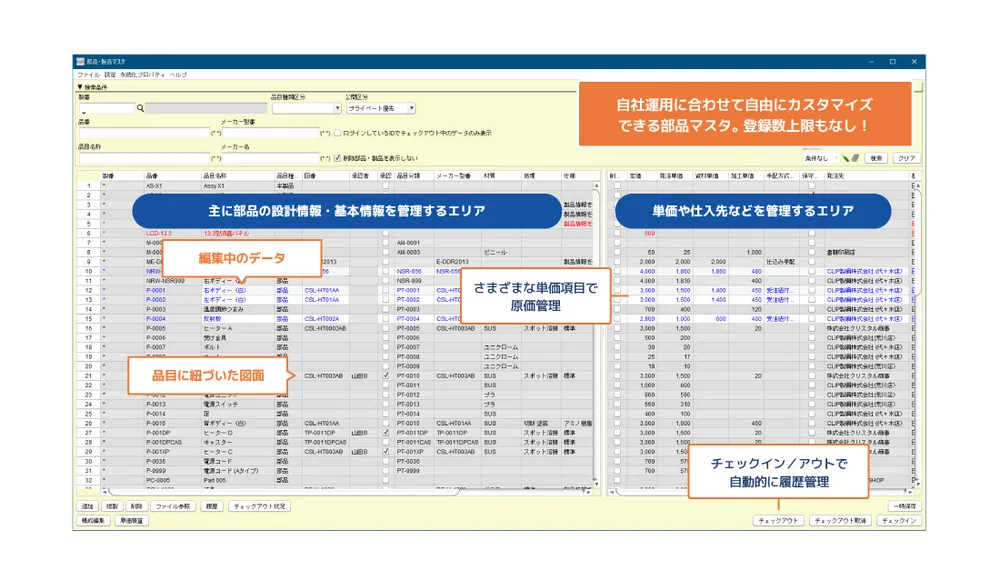Click 品目名称 column header
Screen dimensions: 1000x580
tap(237, 176)
